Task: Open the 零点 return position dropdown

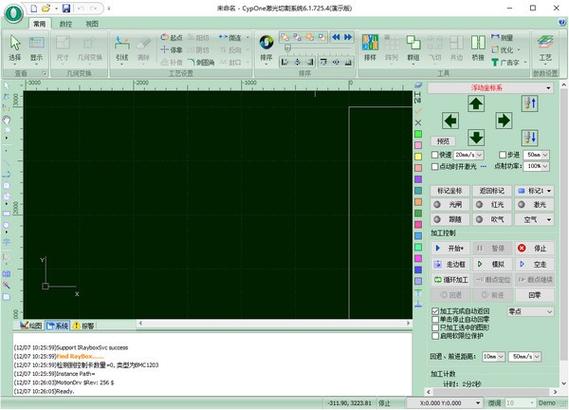Action: click(x=530, y=312)
